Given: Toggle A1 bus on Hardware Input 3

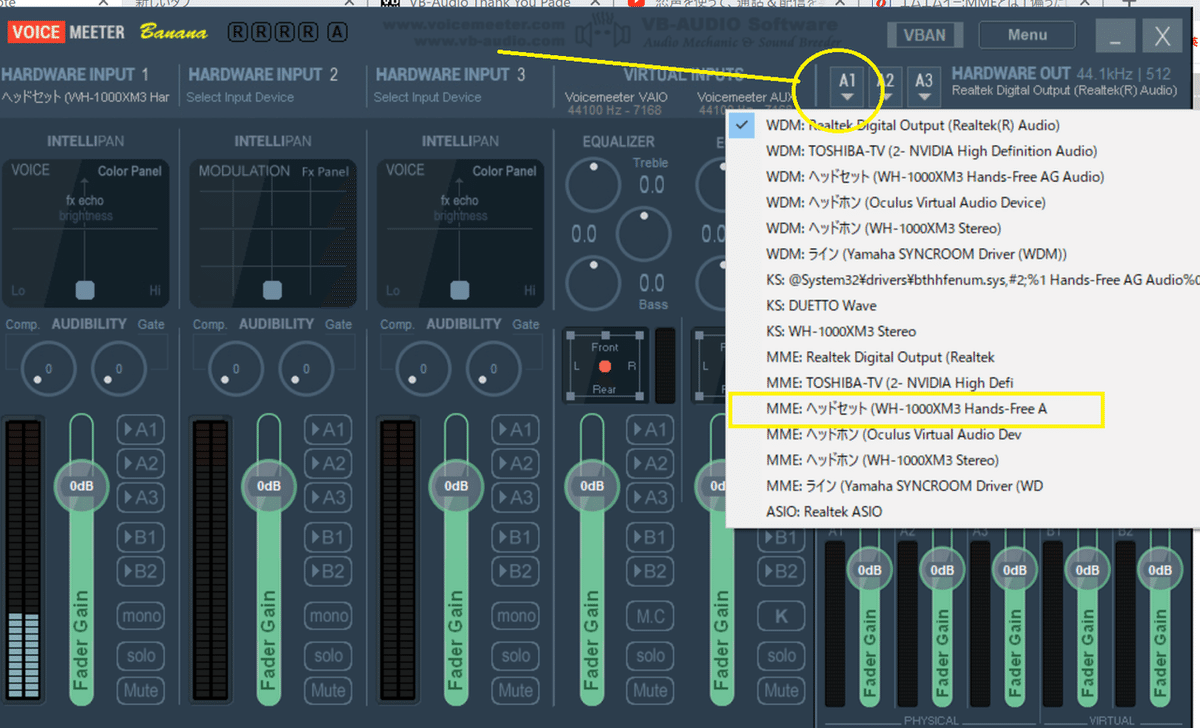Looking at the screenshot, I should coord(514,430).
